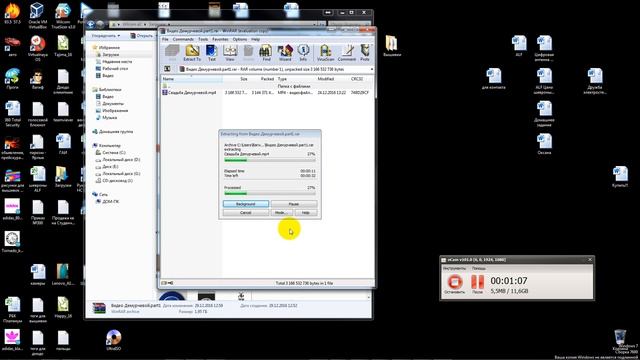Click the Extract To toolbar icon in WinRAR
The height and width of the screenshot is (360, 640).
(x=192, y=53)
